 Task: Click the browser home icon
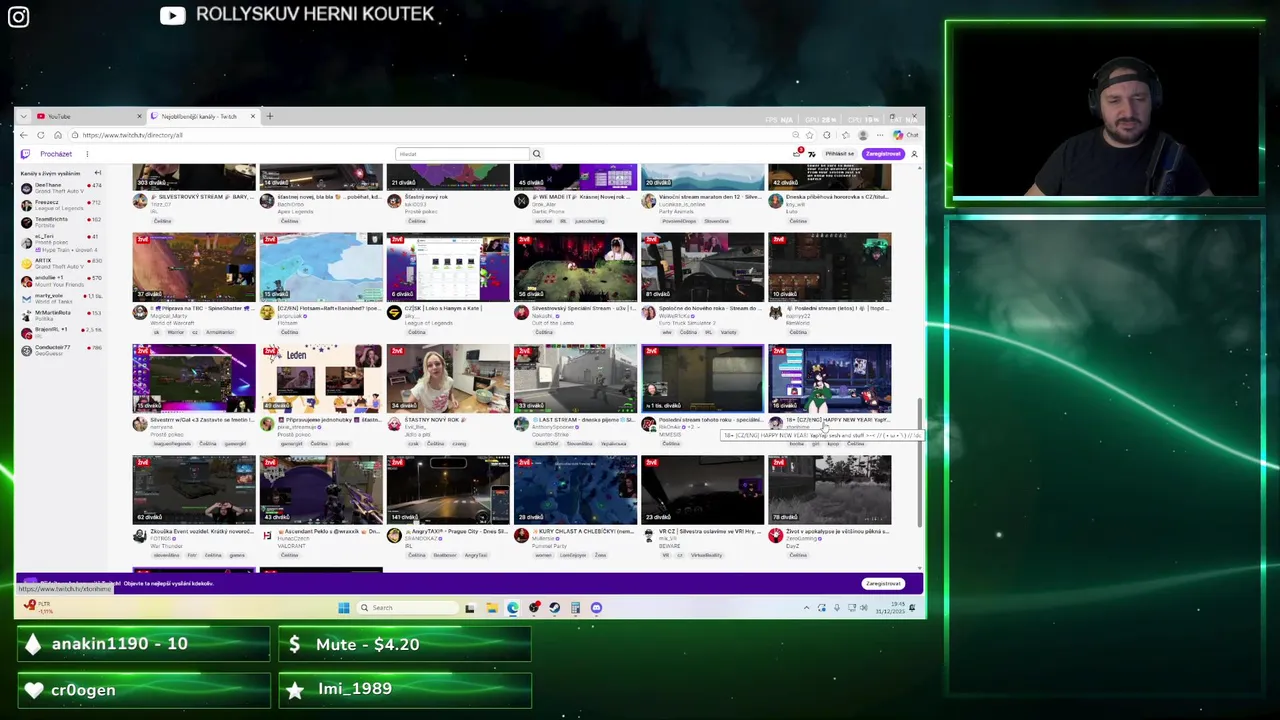[58, 135]
